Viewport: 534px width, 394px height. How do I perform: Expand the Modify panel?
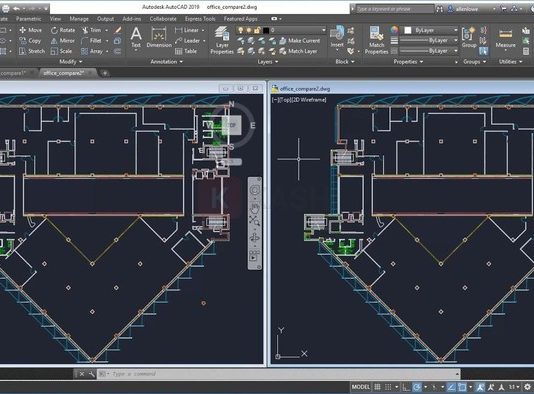point(71,62)
